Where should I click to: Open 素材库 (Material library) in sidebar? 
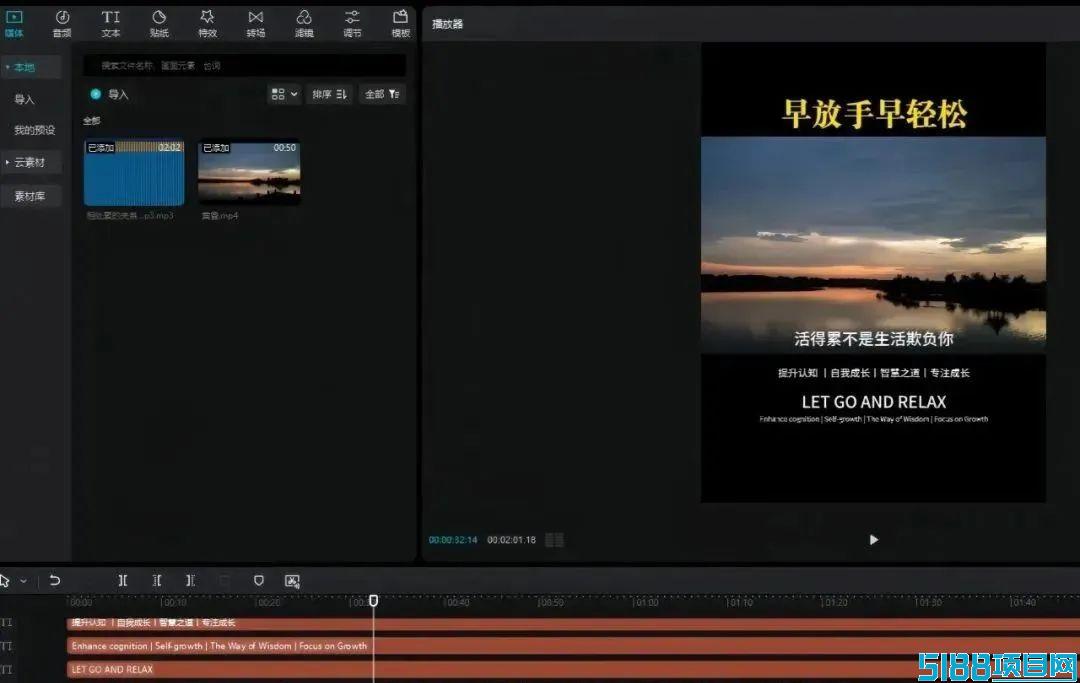click(x=30, y=196)
